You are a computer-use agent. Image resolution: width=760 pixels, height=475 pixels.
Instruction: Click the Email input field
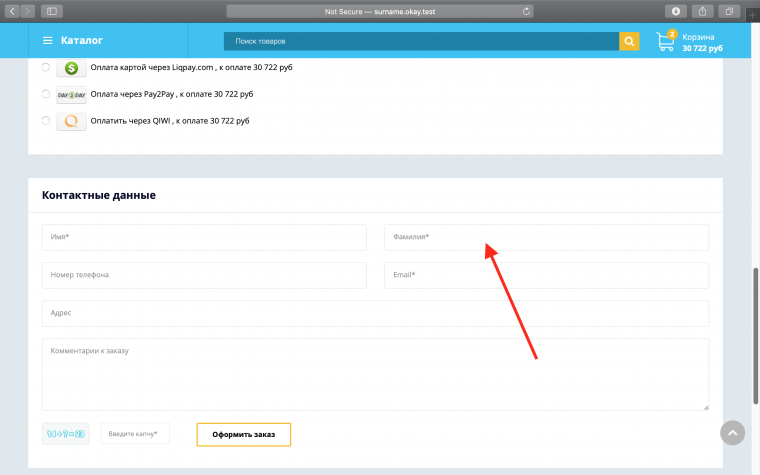click(x=546, y=275)
